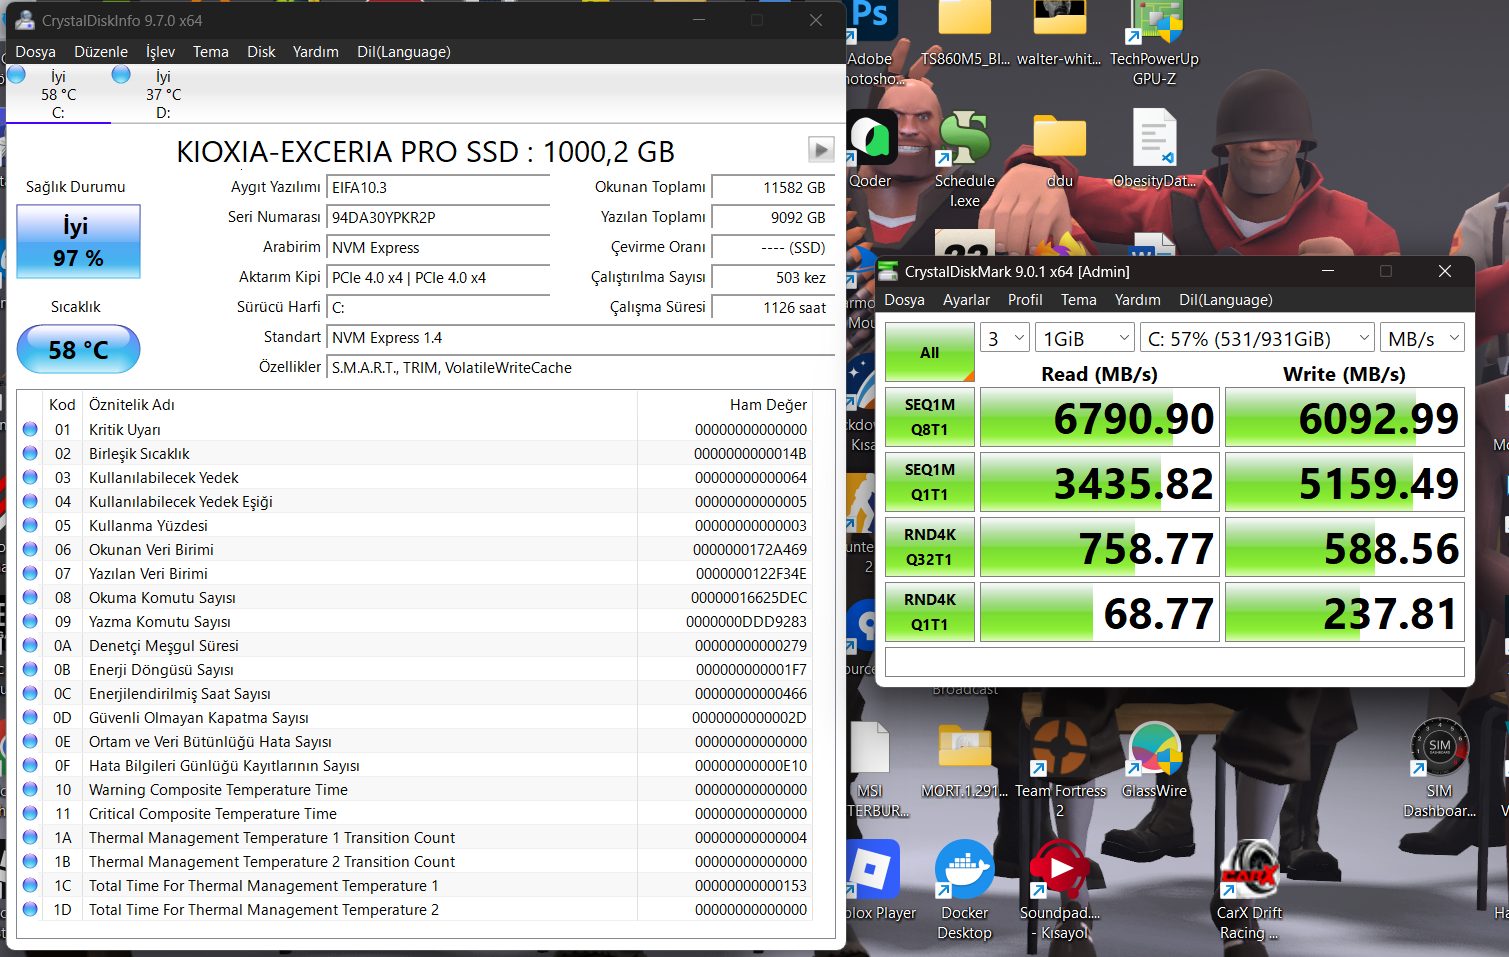1509x957 pixels.
Task: Run the SEQ1M Q8T1 test
Action: [x=930, y=417]
